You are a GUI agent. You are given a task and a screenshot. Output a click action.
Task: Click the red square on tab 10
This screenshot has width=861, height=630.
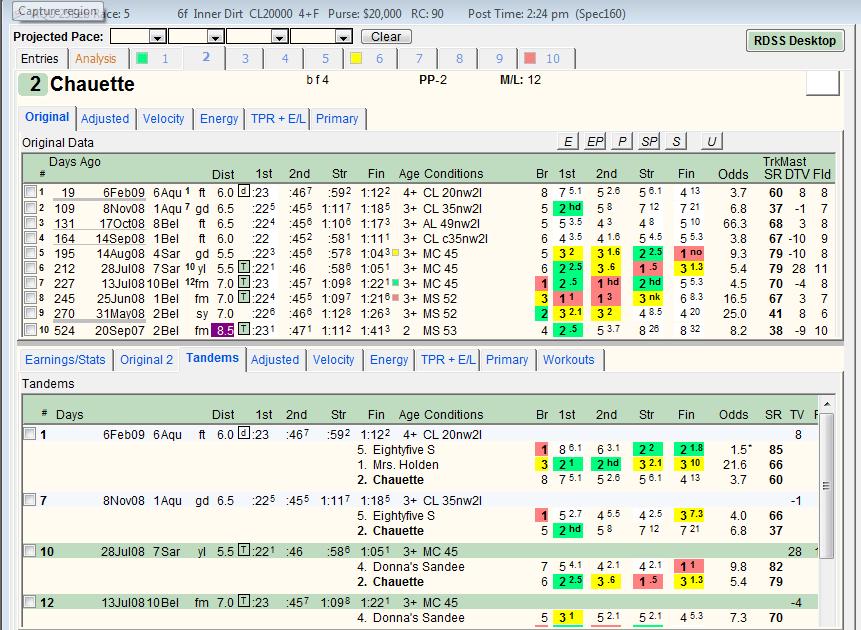point(530,58)
